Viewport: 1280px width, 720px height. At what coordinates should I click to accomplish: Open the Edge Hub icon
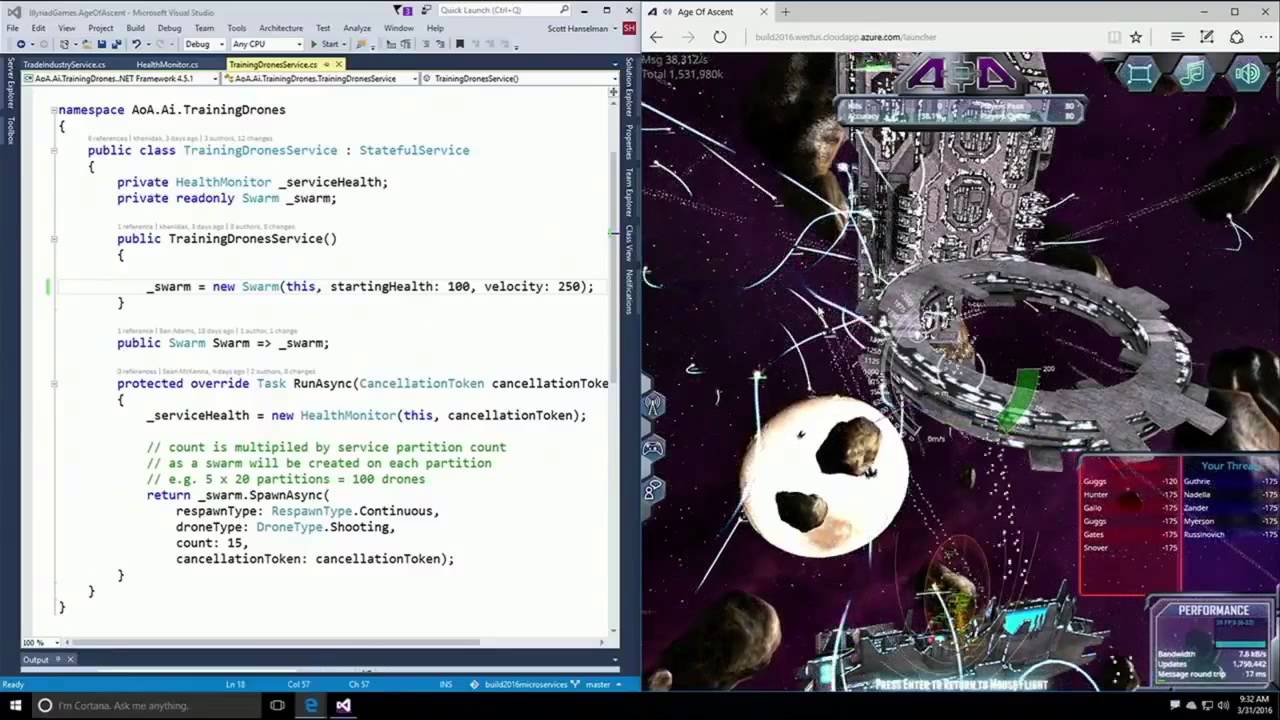(1177, 37)
